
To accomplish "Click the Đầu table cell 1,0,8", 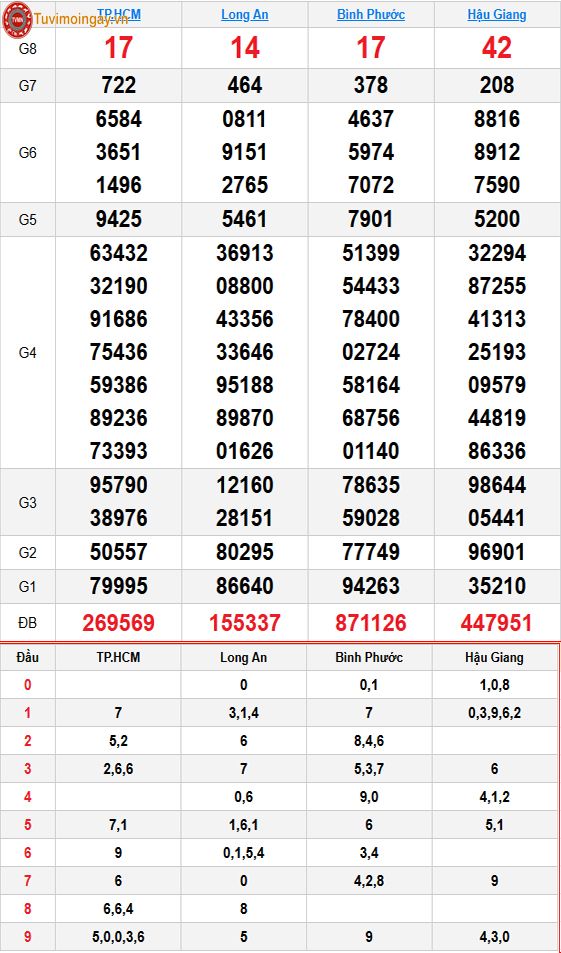I will [x=494, y=686].
